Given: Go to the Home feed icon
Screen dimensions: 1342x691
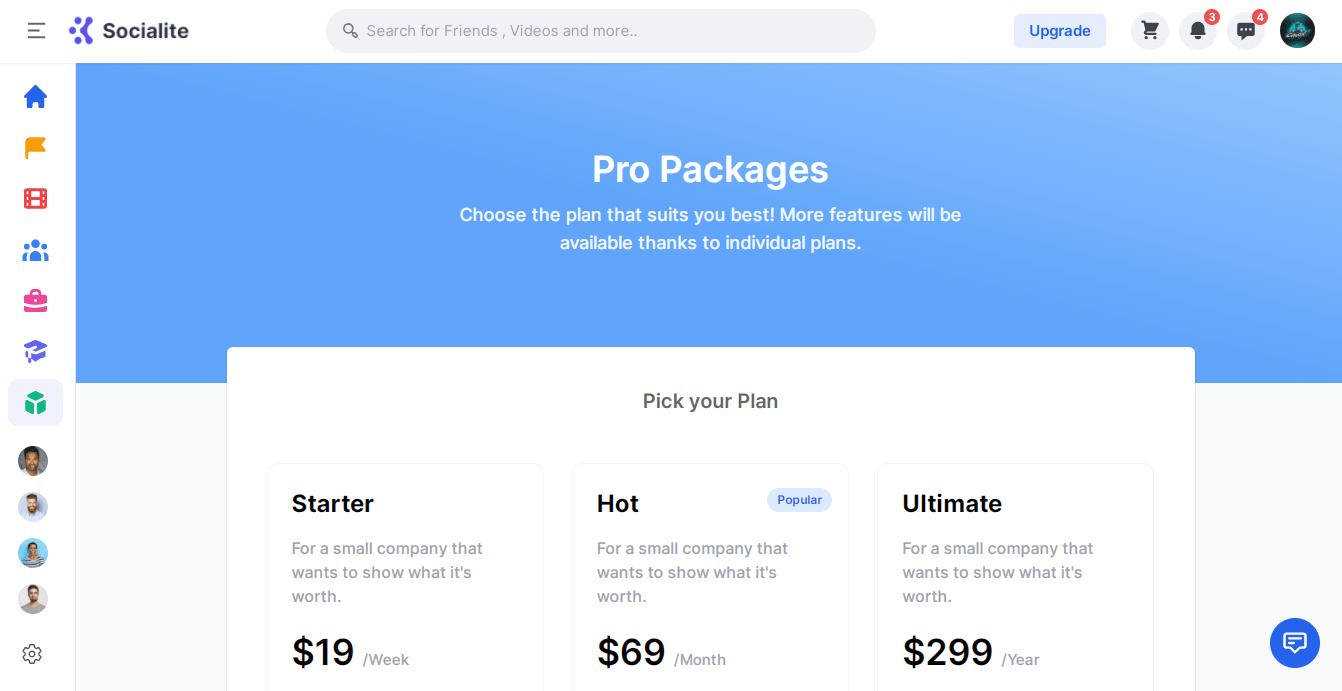Looking at the screenshot, I should point(35,97).
